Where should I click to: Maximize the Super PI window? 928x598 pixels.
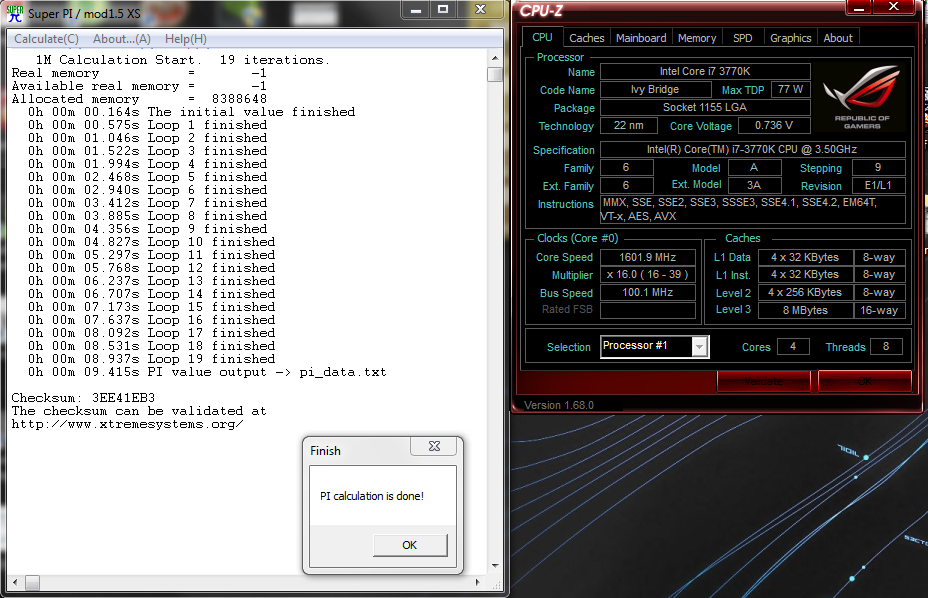point(443,10)
